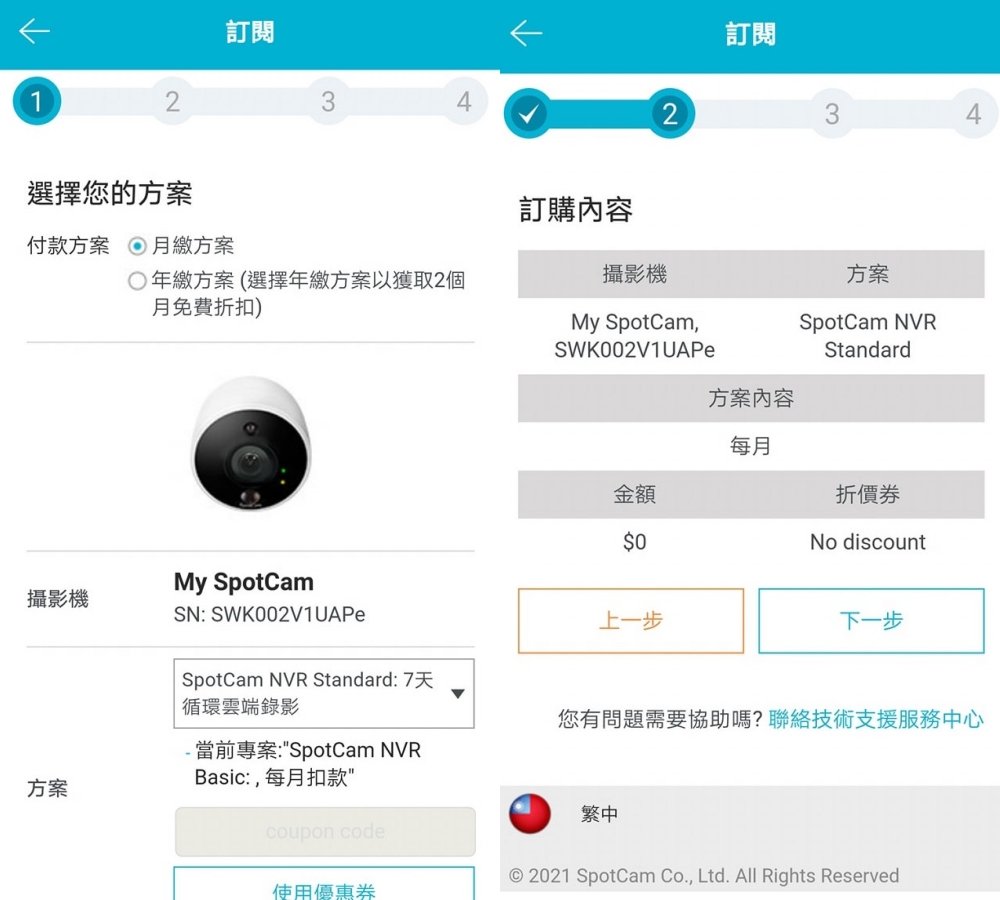
Task: Select the 繁中 language label
Action: coord(599,814)
